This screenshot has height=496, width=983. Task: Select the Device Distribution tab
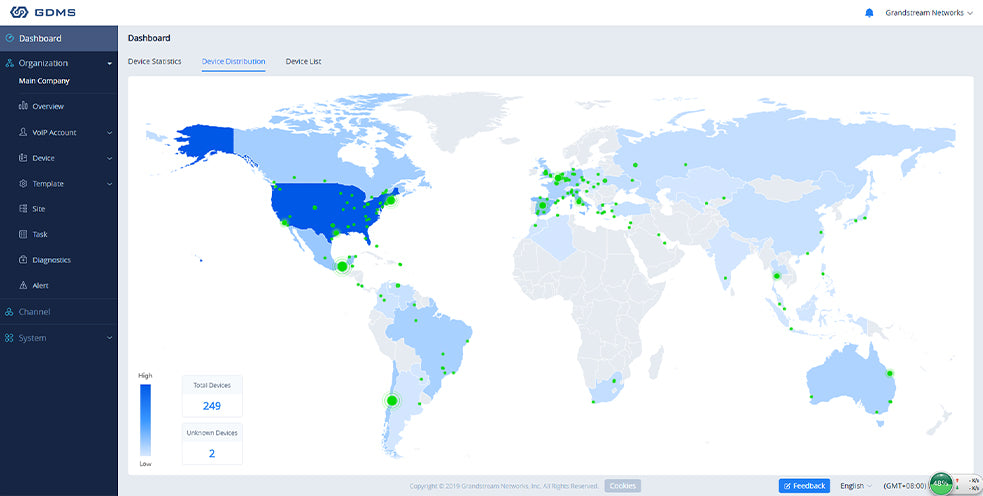click(233, 61)
